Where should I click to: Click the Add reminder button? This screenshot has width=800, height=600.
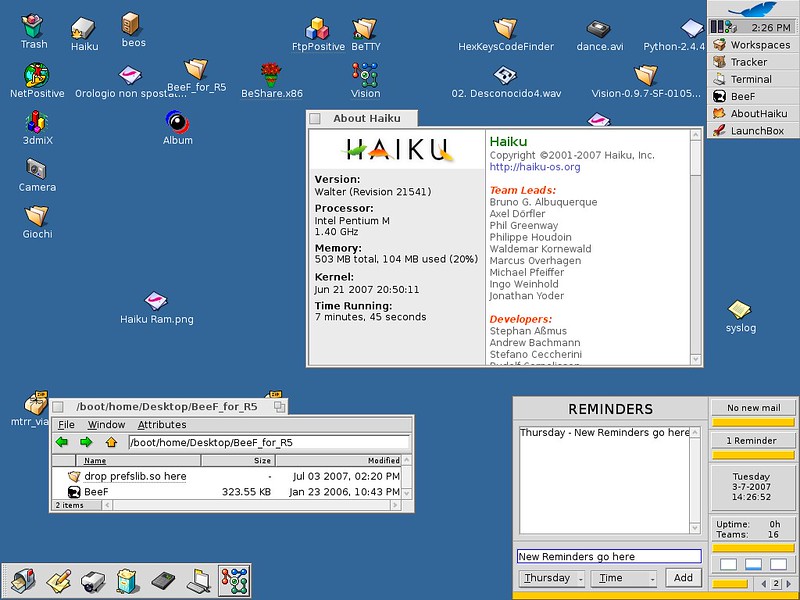tap(683, 578)
